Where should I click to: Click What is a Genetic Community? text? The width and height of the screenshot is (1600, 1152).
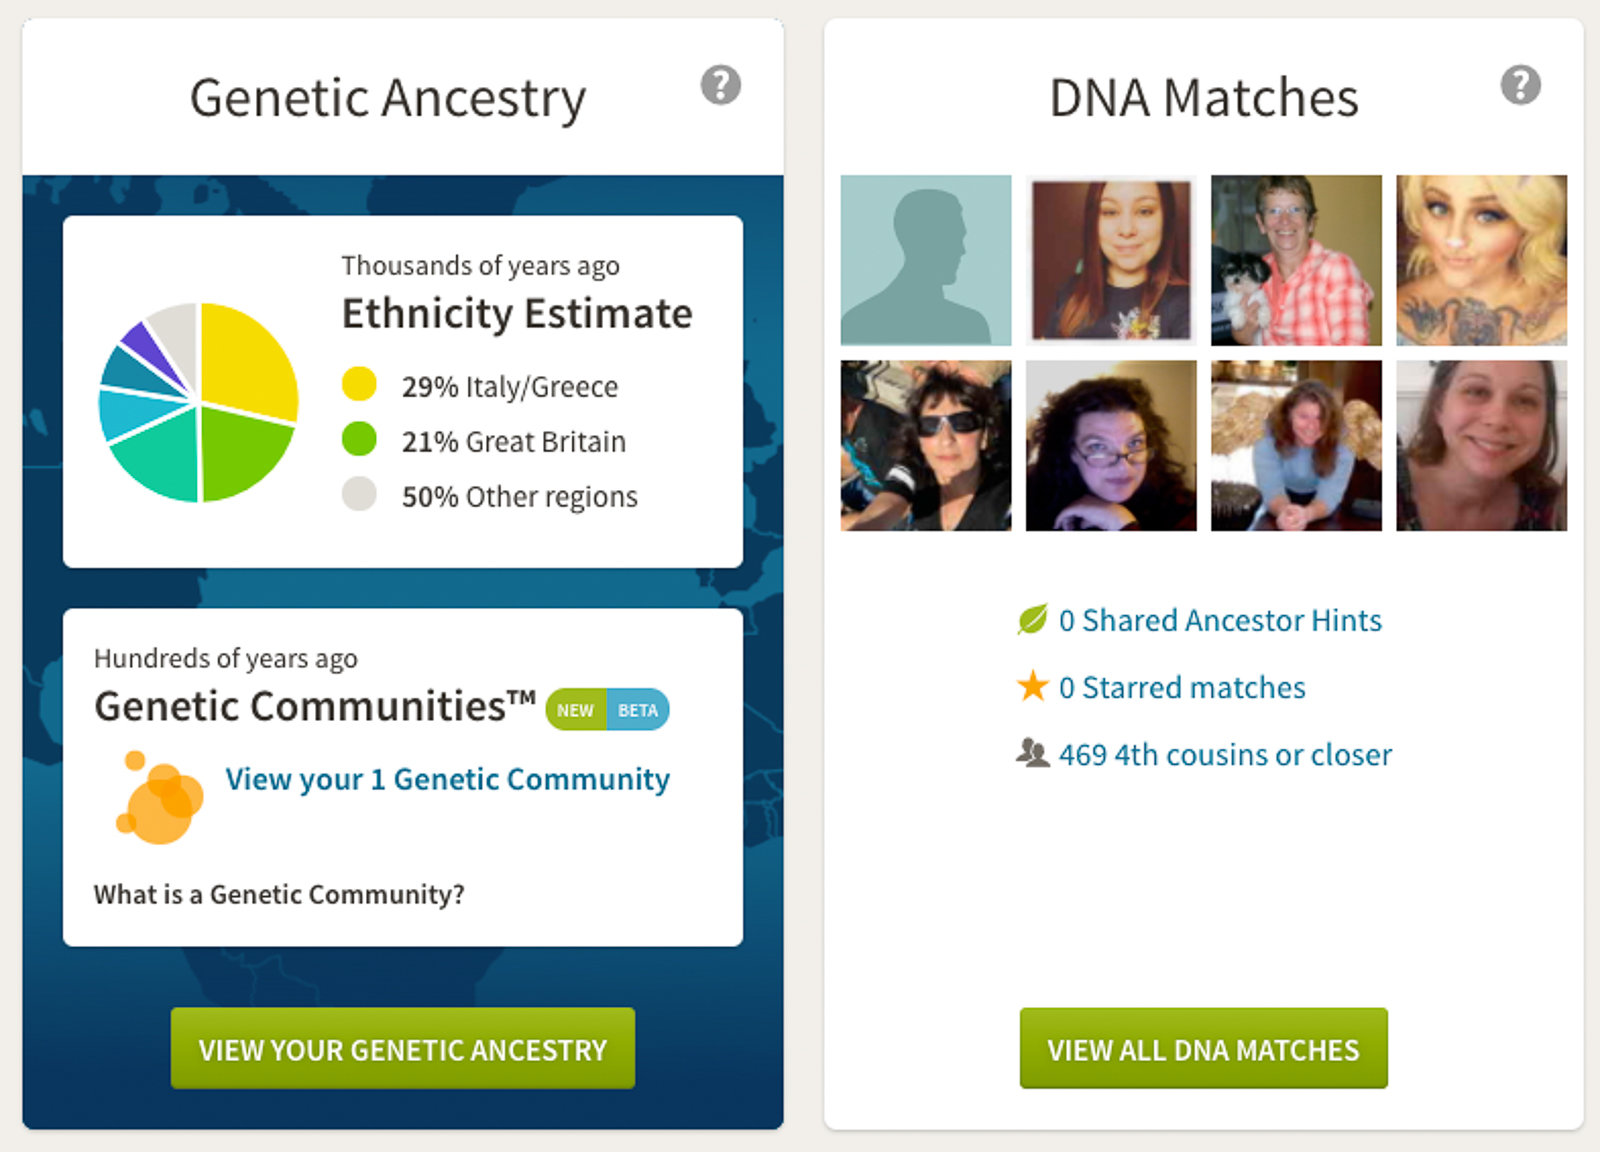pyautogui.click(x=279, y=894)
